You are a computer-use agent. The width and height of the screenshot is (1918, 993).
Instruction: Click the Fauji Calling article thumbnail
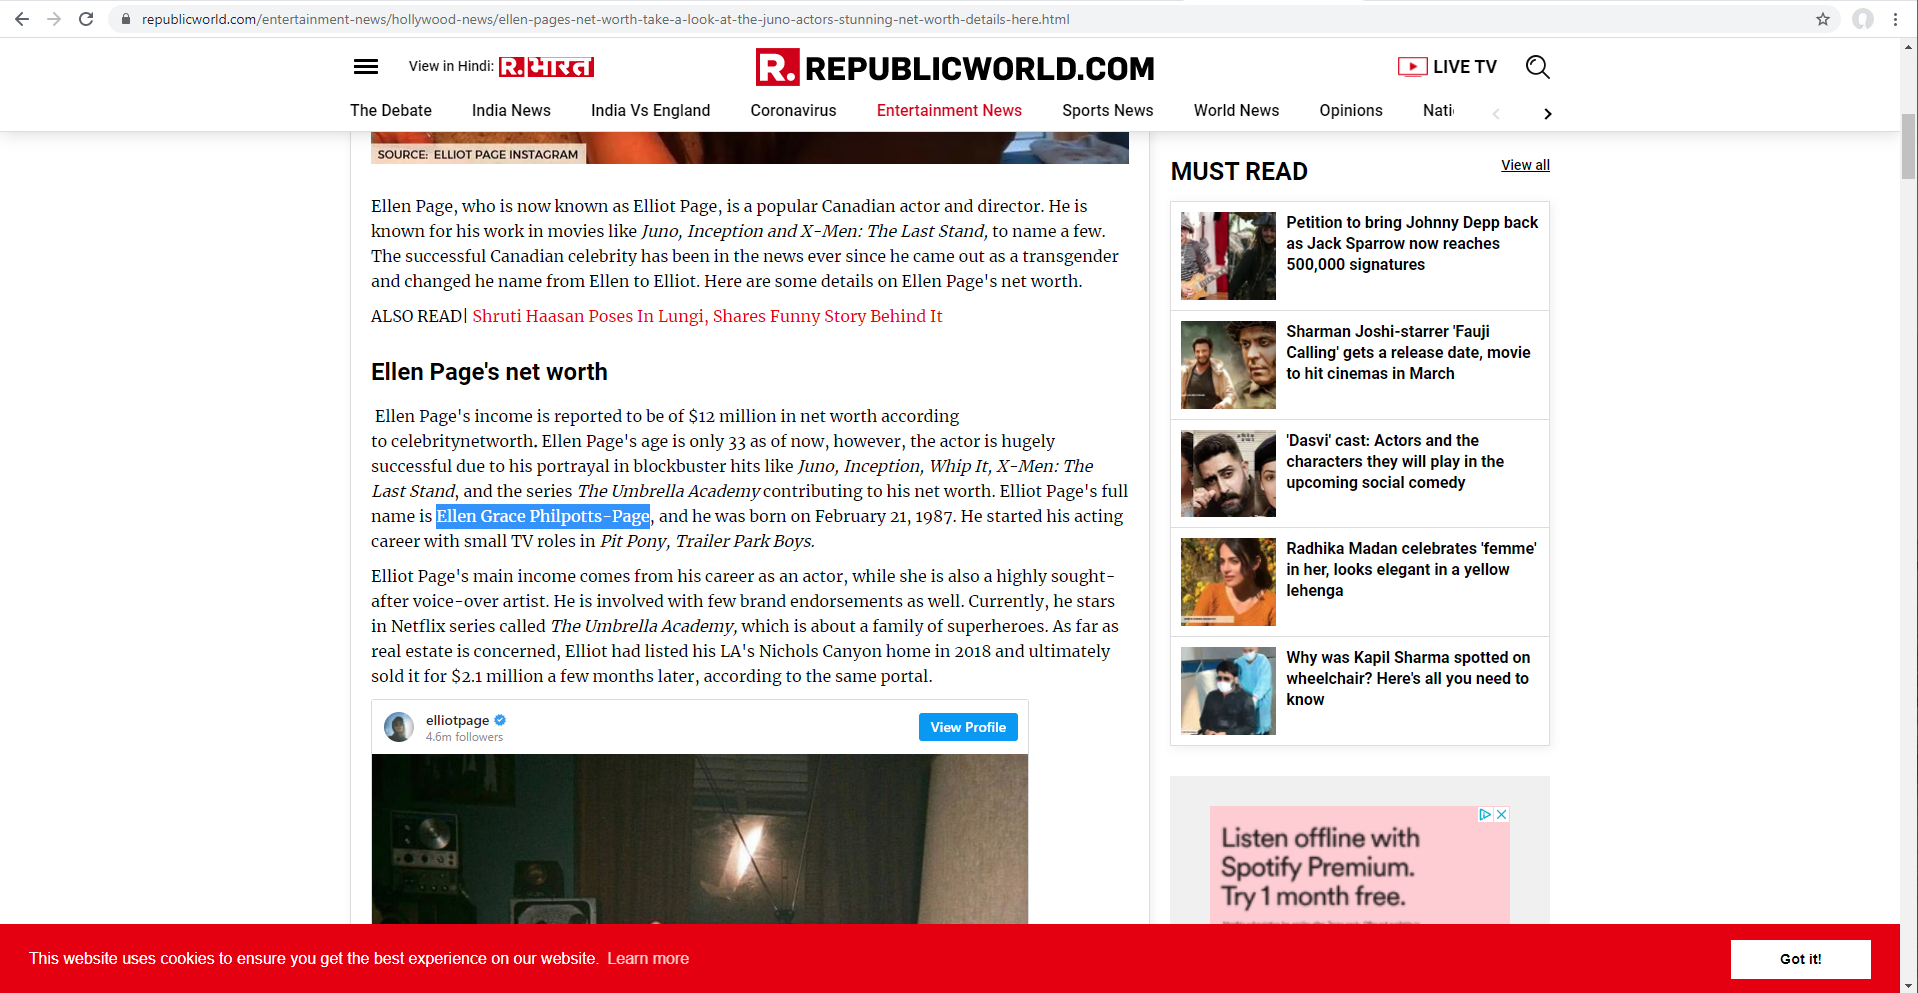pos(1228,365)
